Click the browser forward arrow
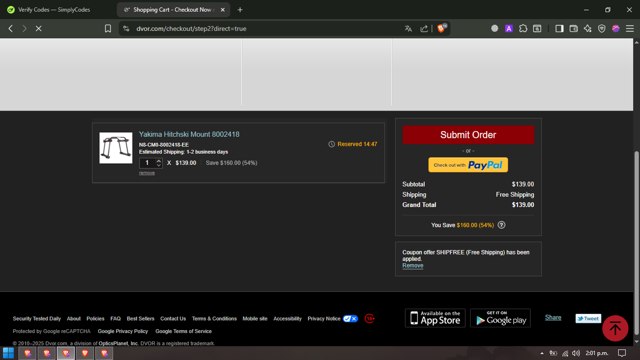The width and height of the screenshot is (640, 360). click(24, 29)
